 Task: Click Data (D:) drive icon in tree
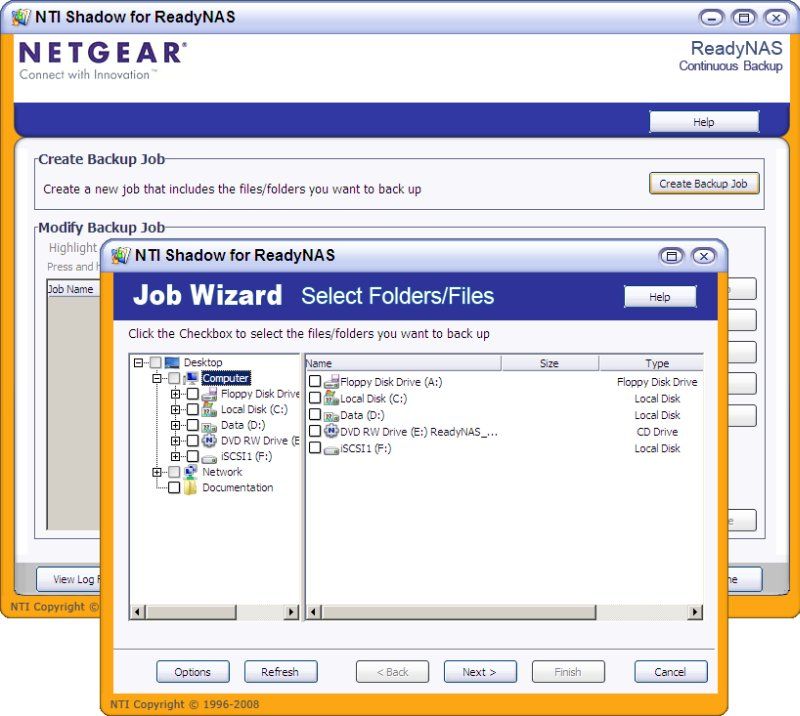pos(209,425)
